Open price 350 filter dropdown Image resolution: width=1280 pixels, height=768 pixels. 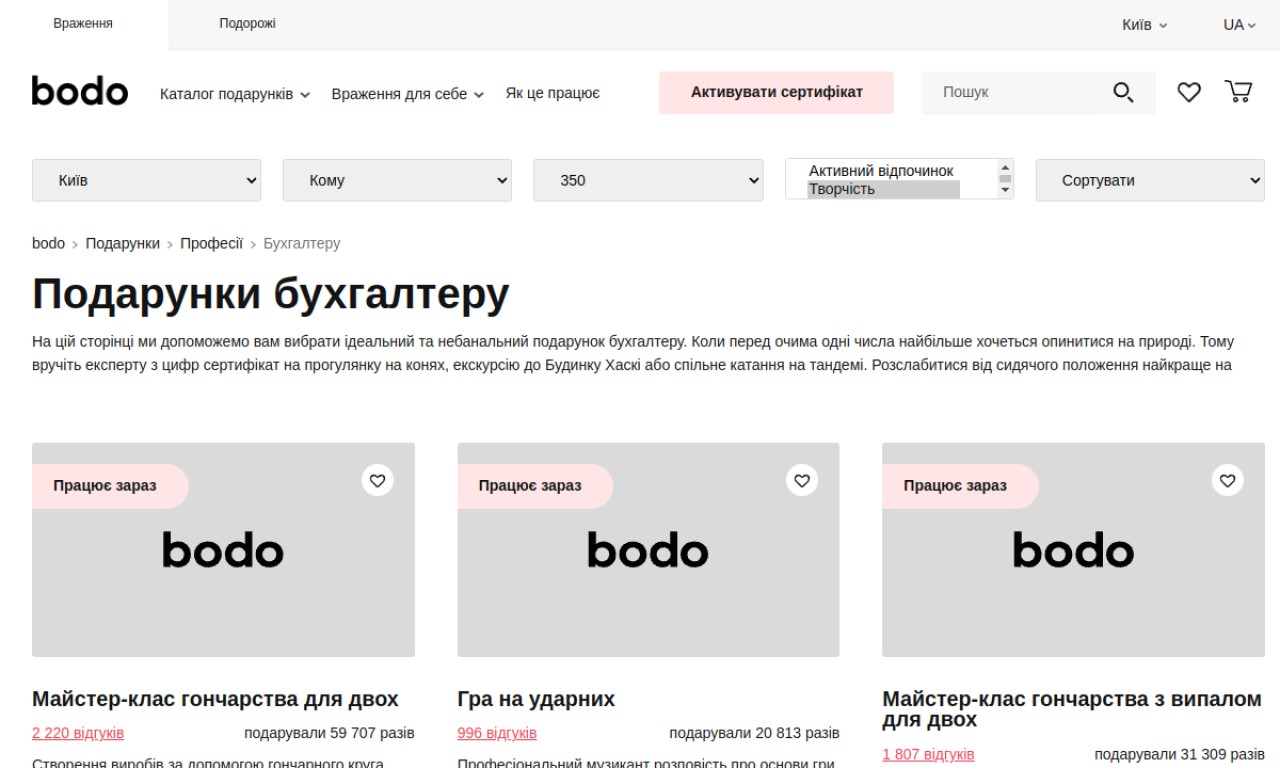[x=648, y=180]
